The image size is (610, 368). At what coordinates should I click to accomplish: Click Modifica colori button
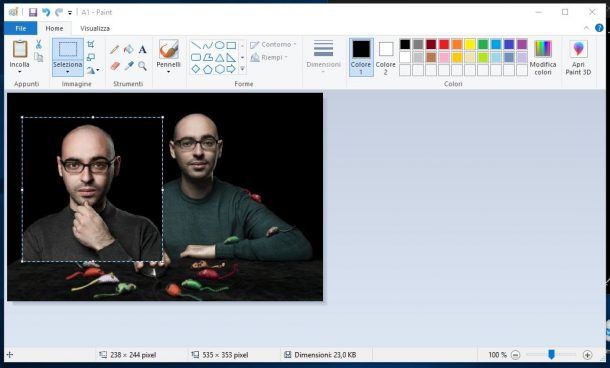click(543, 58)
